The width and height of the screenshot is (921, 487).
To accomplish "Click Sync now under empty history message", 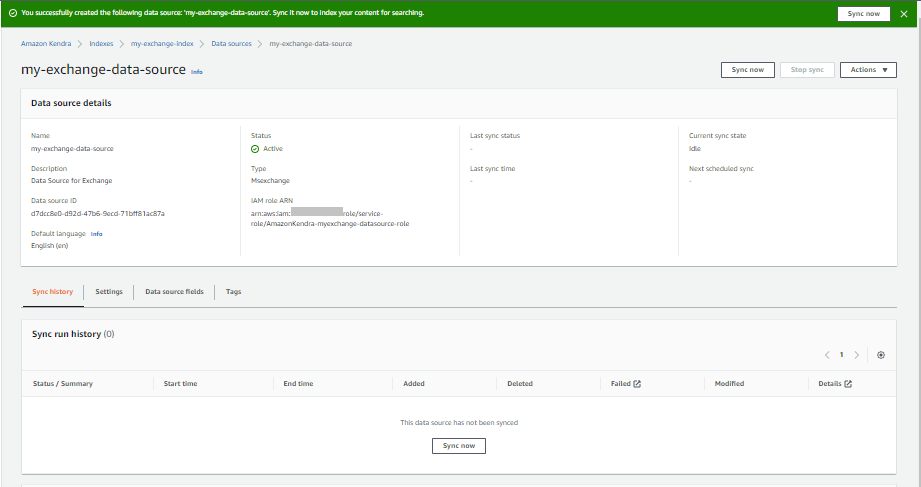I will (459, 446).
